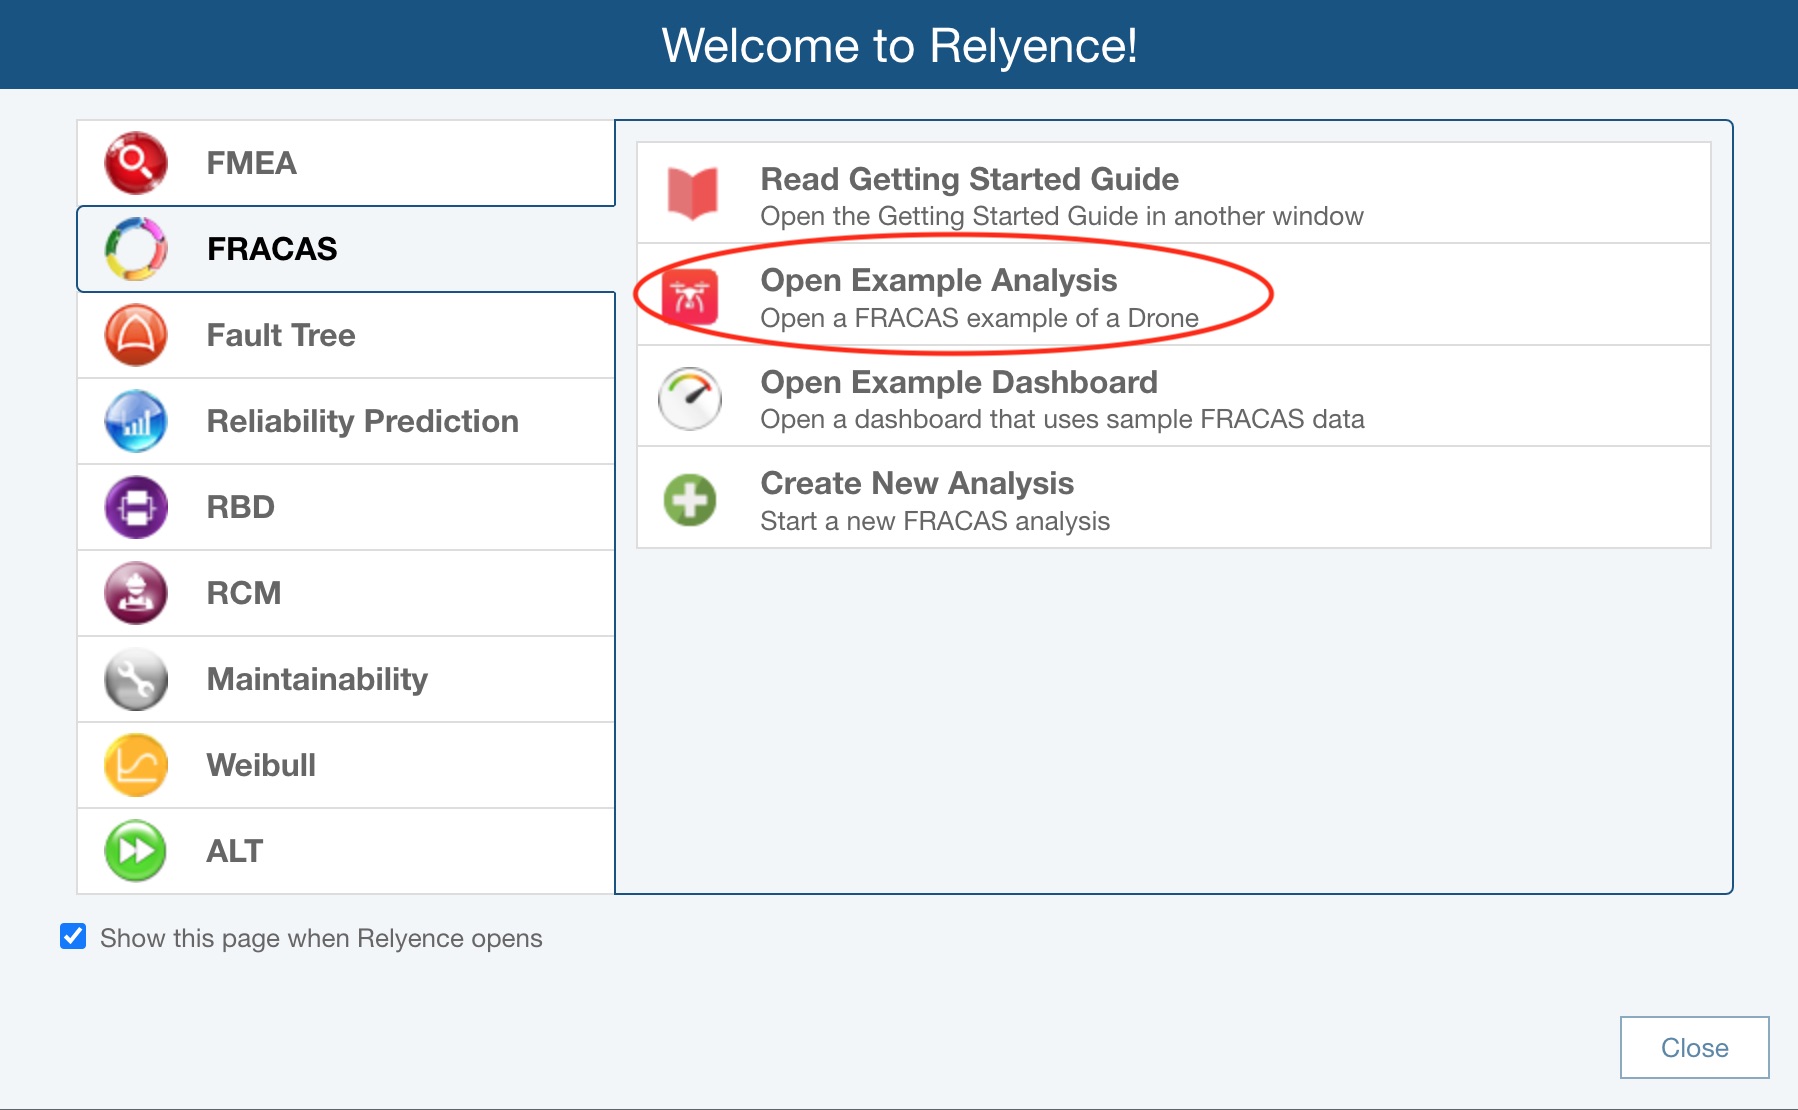Select the dashboard gauge icon
The image size is (1798, 1110).
coord(690,398)
